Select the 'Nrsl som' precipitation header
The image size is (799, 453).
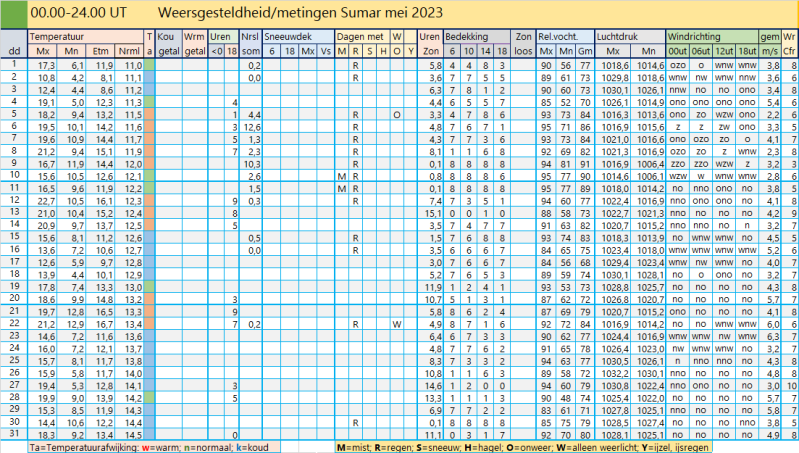[250, 44]
